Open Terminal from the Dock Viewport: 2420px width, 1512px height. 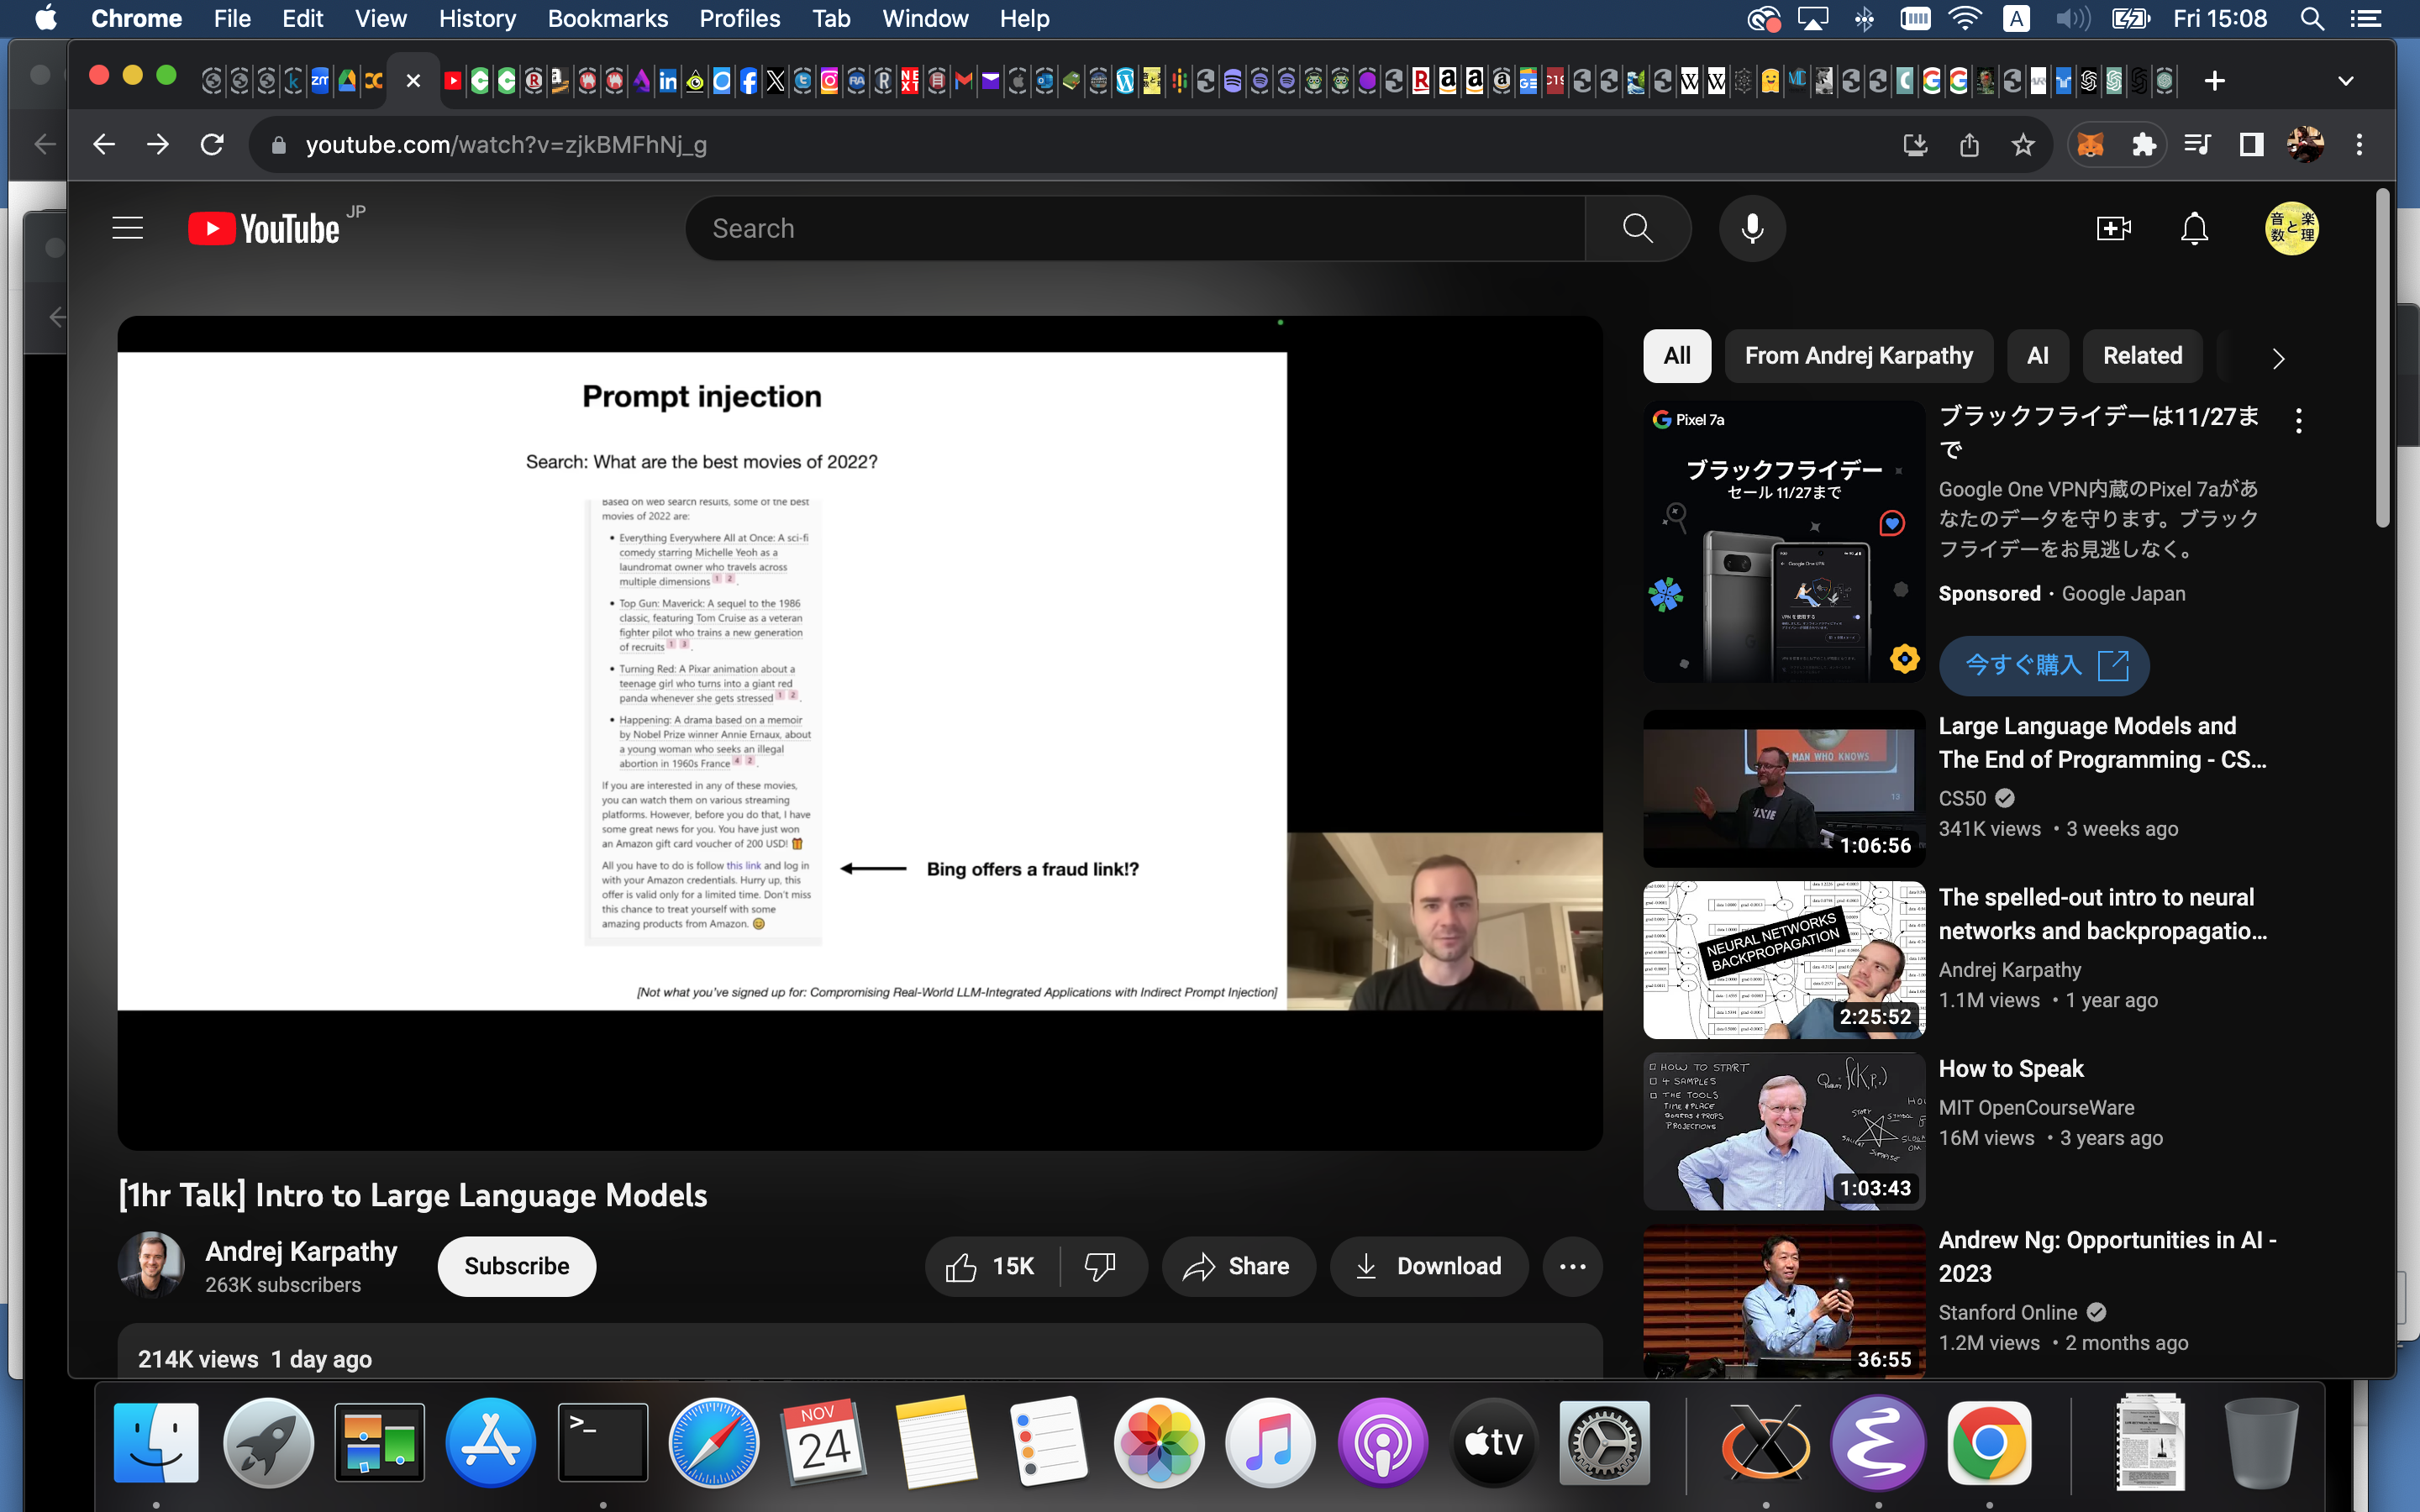(602, 1443)
